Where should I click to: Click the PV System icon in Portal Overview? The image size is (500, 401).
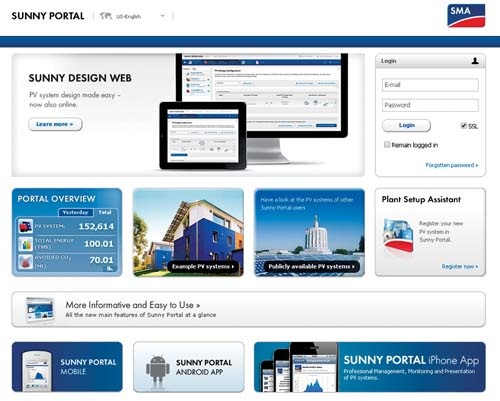25,226
